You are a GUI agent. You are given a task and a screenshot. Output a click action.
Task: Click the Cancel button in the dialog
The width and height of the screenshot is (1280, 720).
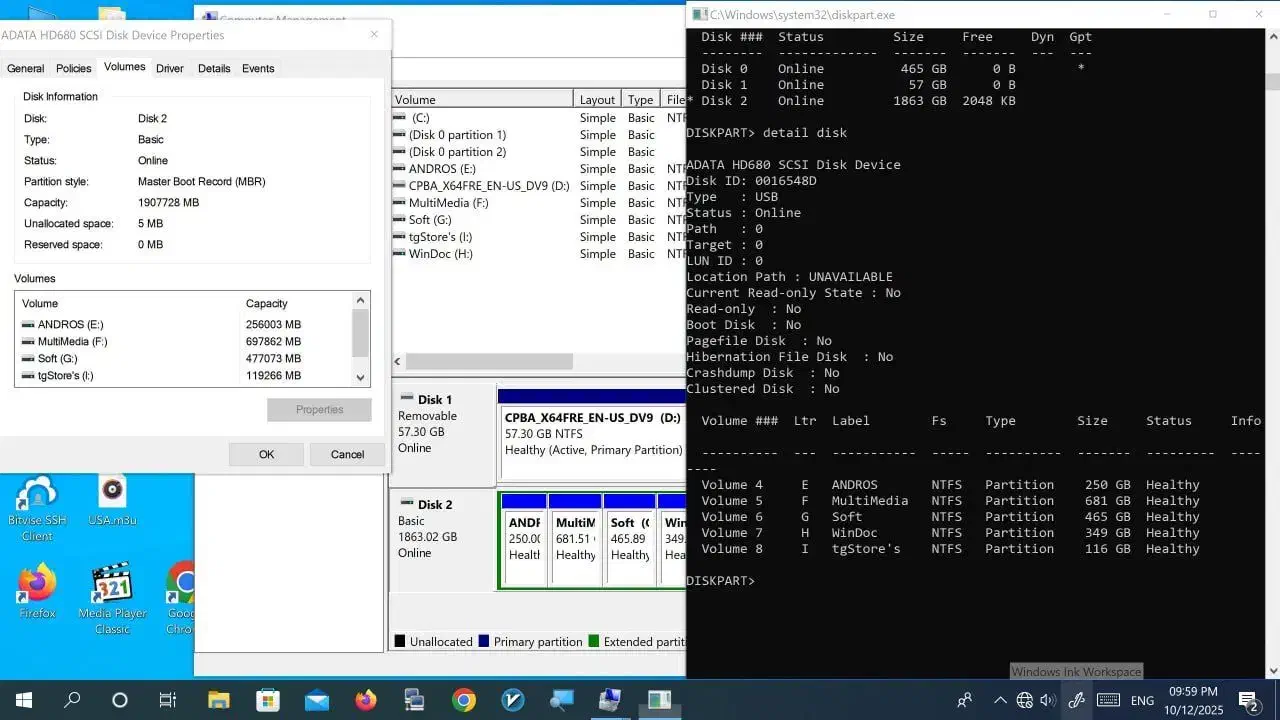point(347,454)
